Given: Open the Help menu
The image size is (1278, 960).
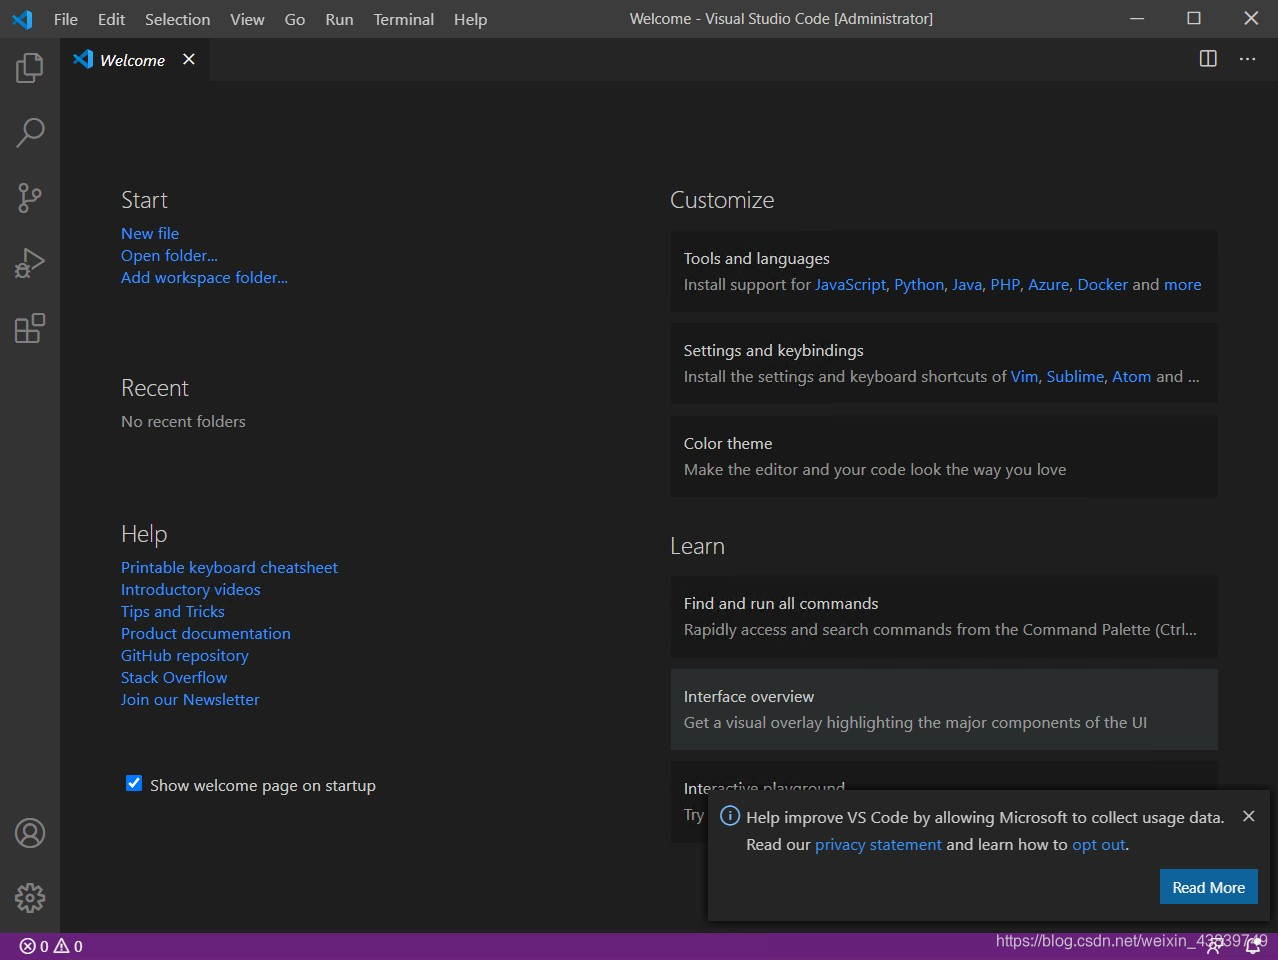Looking at the screenshot, I should click(470, 19).
